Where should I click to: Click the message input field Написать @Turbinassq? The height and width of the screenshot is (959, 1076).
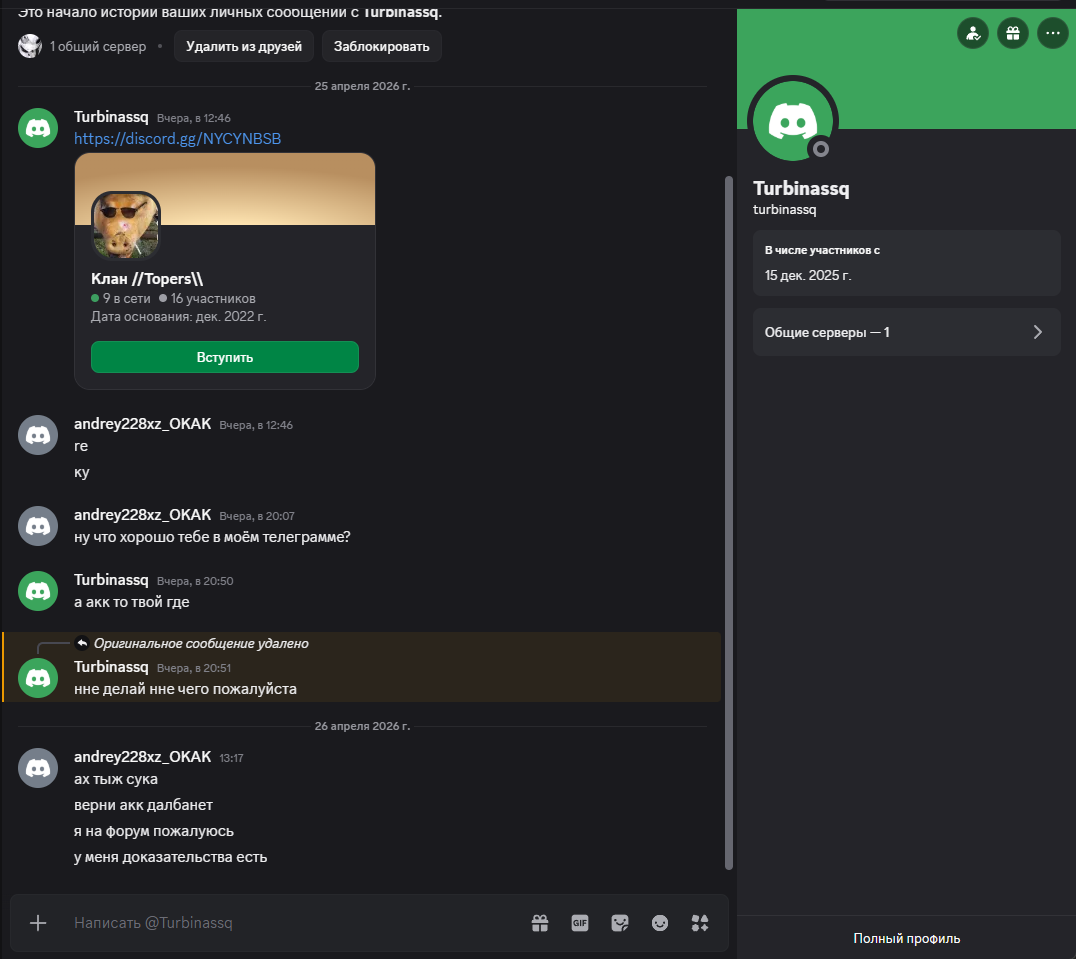(x=290, y=923)
